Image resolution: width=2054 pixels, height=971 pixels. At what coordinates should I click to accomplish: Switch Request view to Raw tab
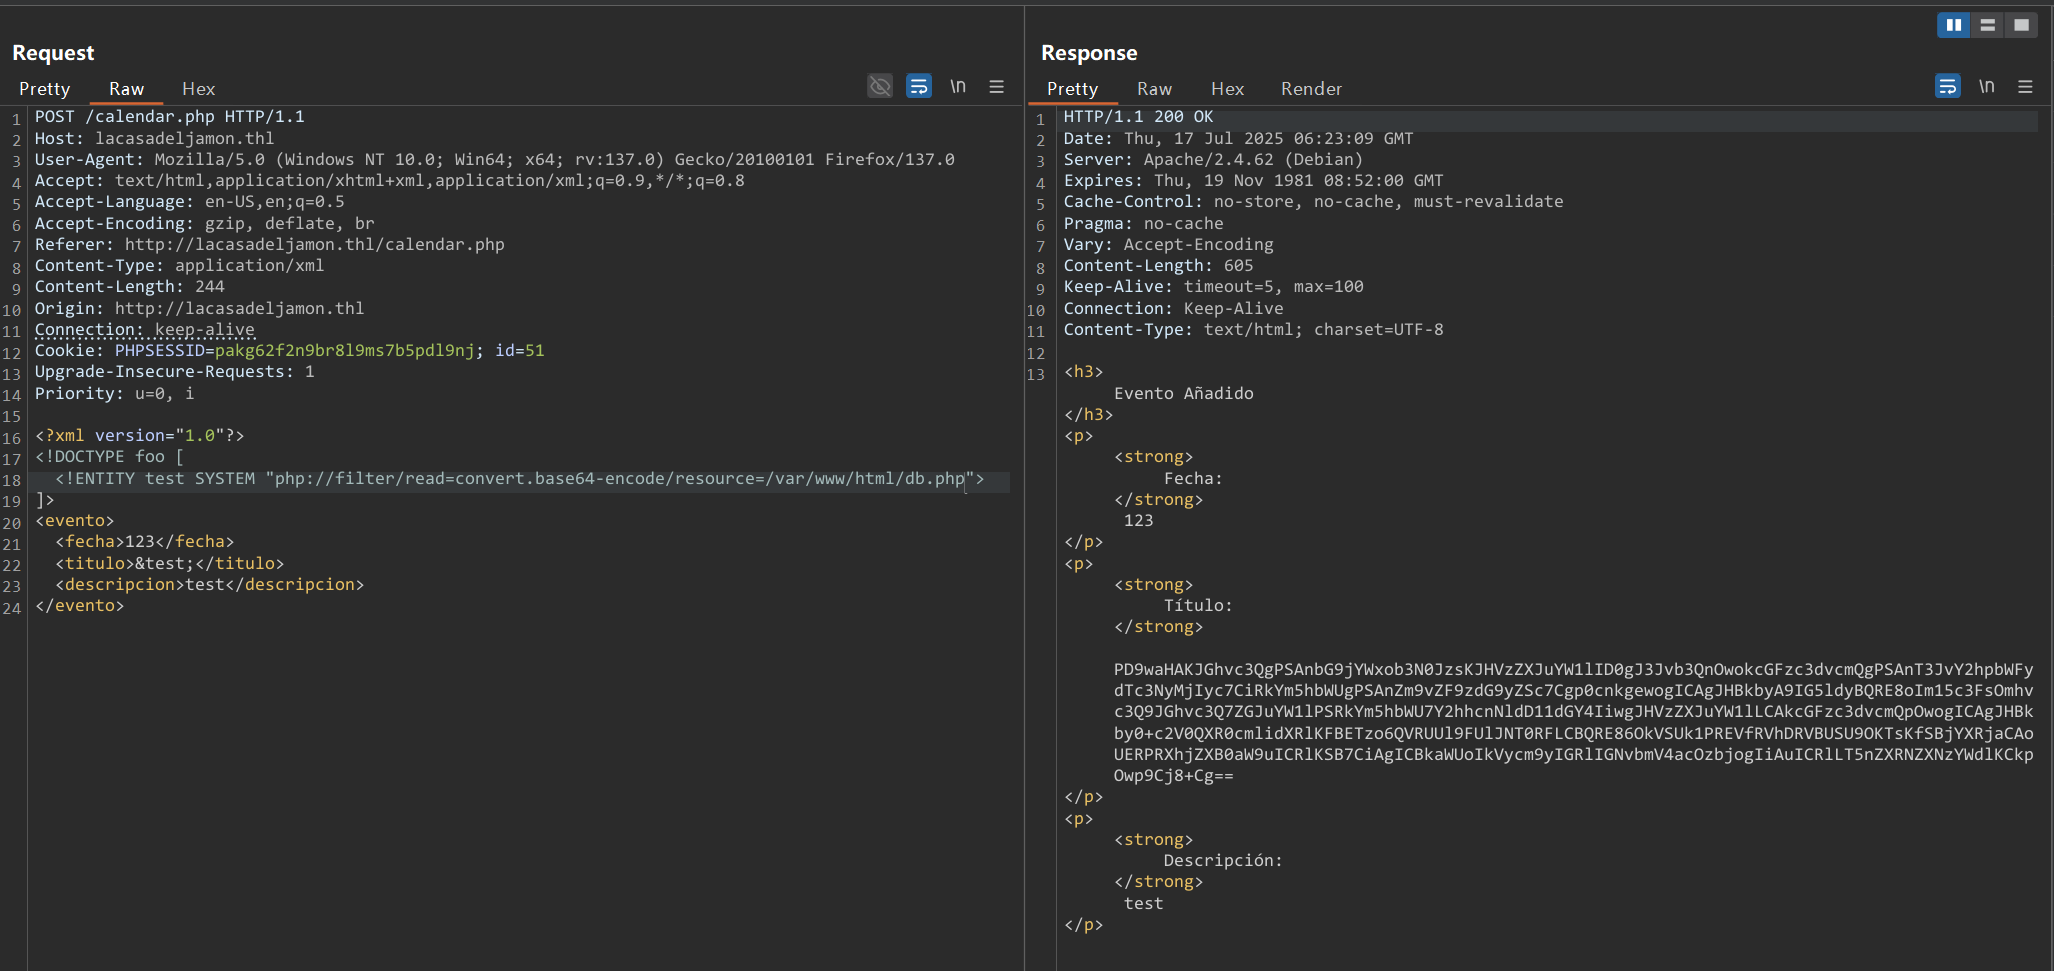point(127,89)
